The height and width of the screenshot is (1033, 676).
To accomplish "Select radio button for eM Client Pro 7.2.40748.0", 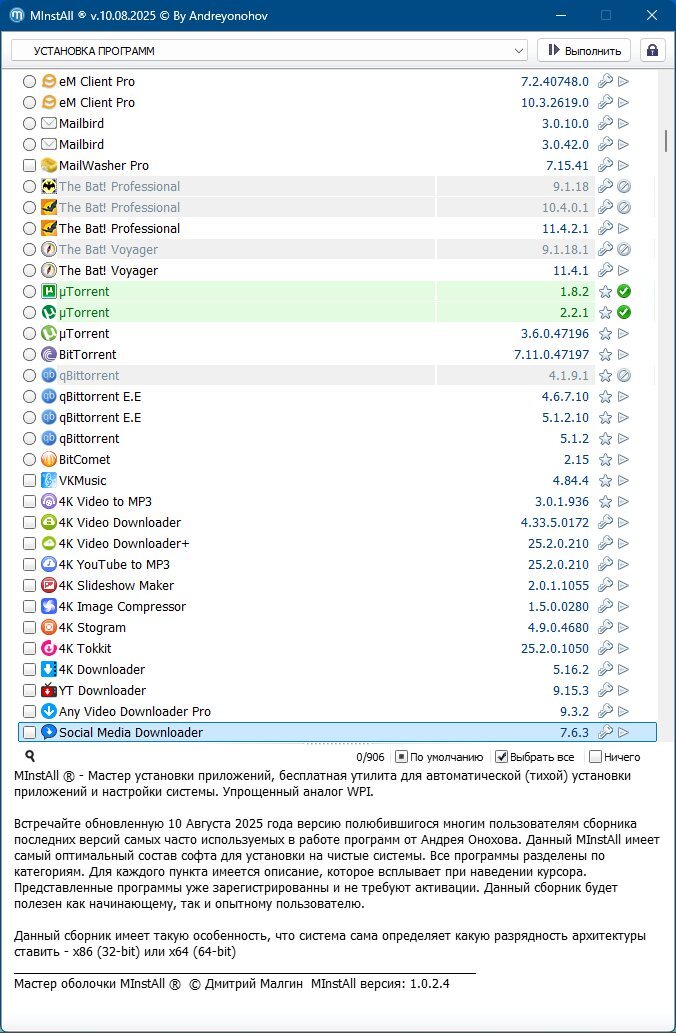I will (29, 82).
